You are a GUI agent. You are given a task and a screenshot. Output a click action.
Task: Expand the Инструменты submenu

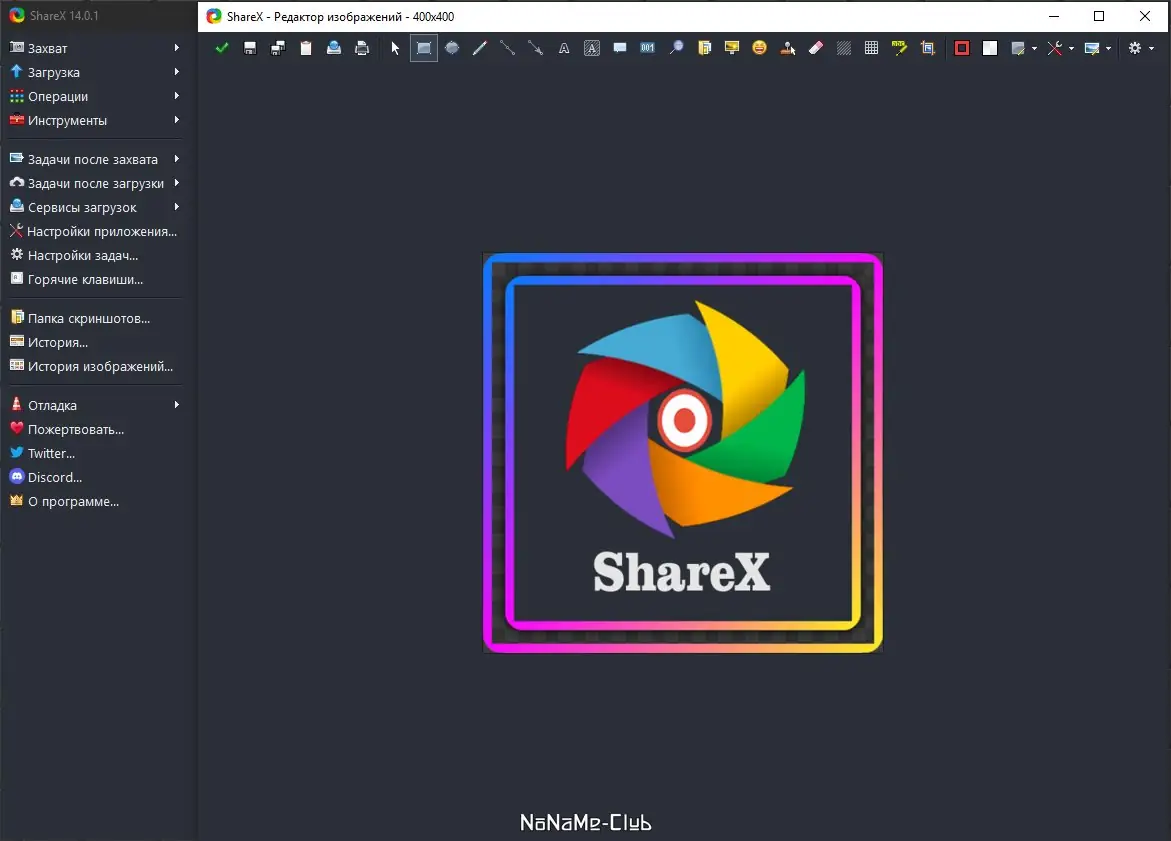pos(94,120)
